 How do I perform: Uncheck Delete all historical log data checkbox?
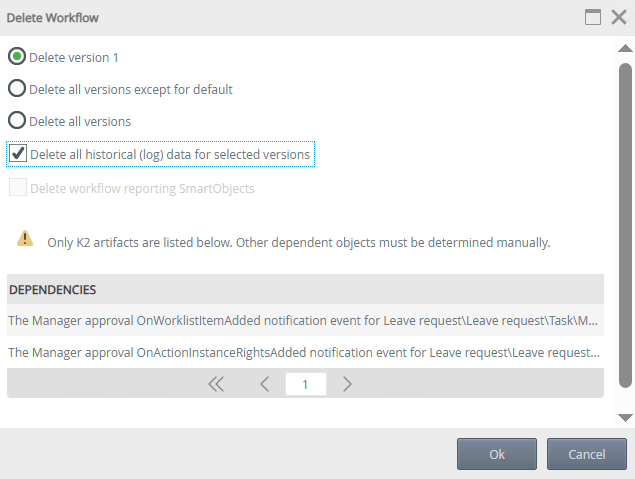click(18, 153)
